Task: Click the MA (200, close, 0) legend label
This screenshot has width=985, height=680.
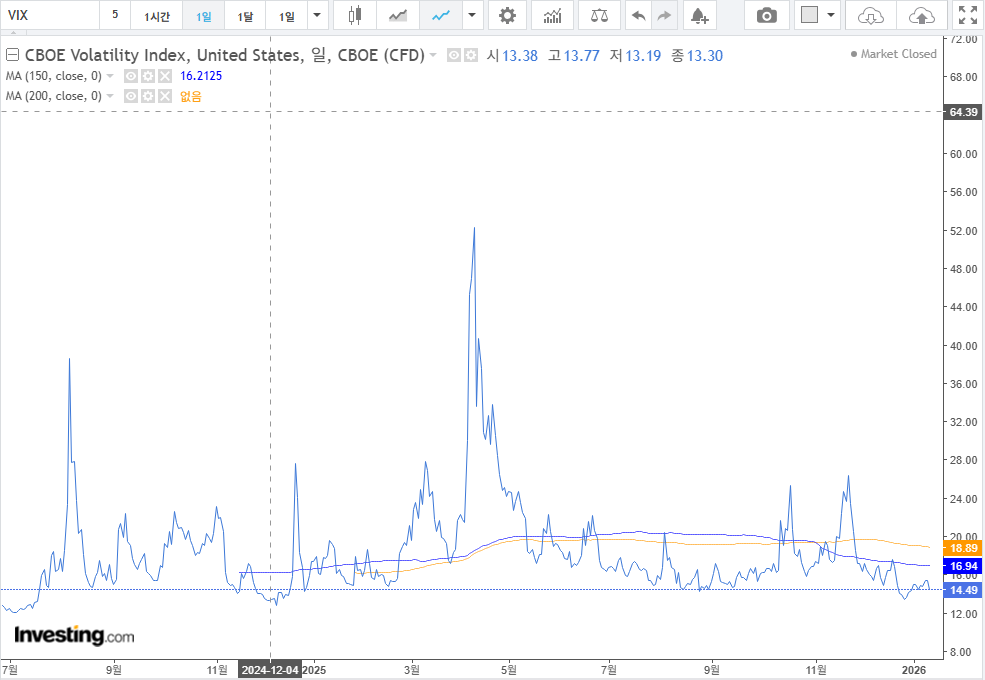Action: point(53,96)
